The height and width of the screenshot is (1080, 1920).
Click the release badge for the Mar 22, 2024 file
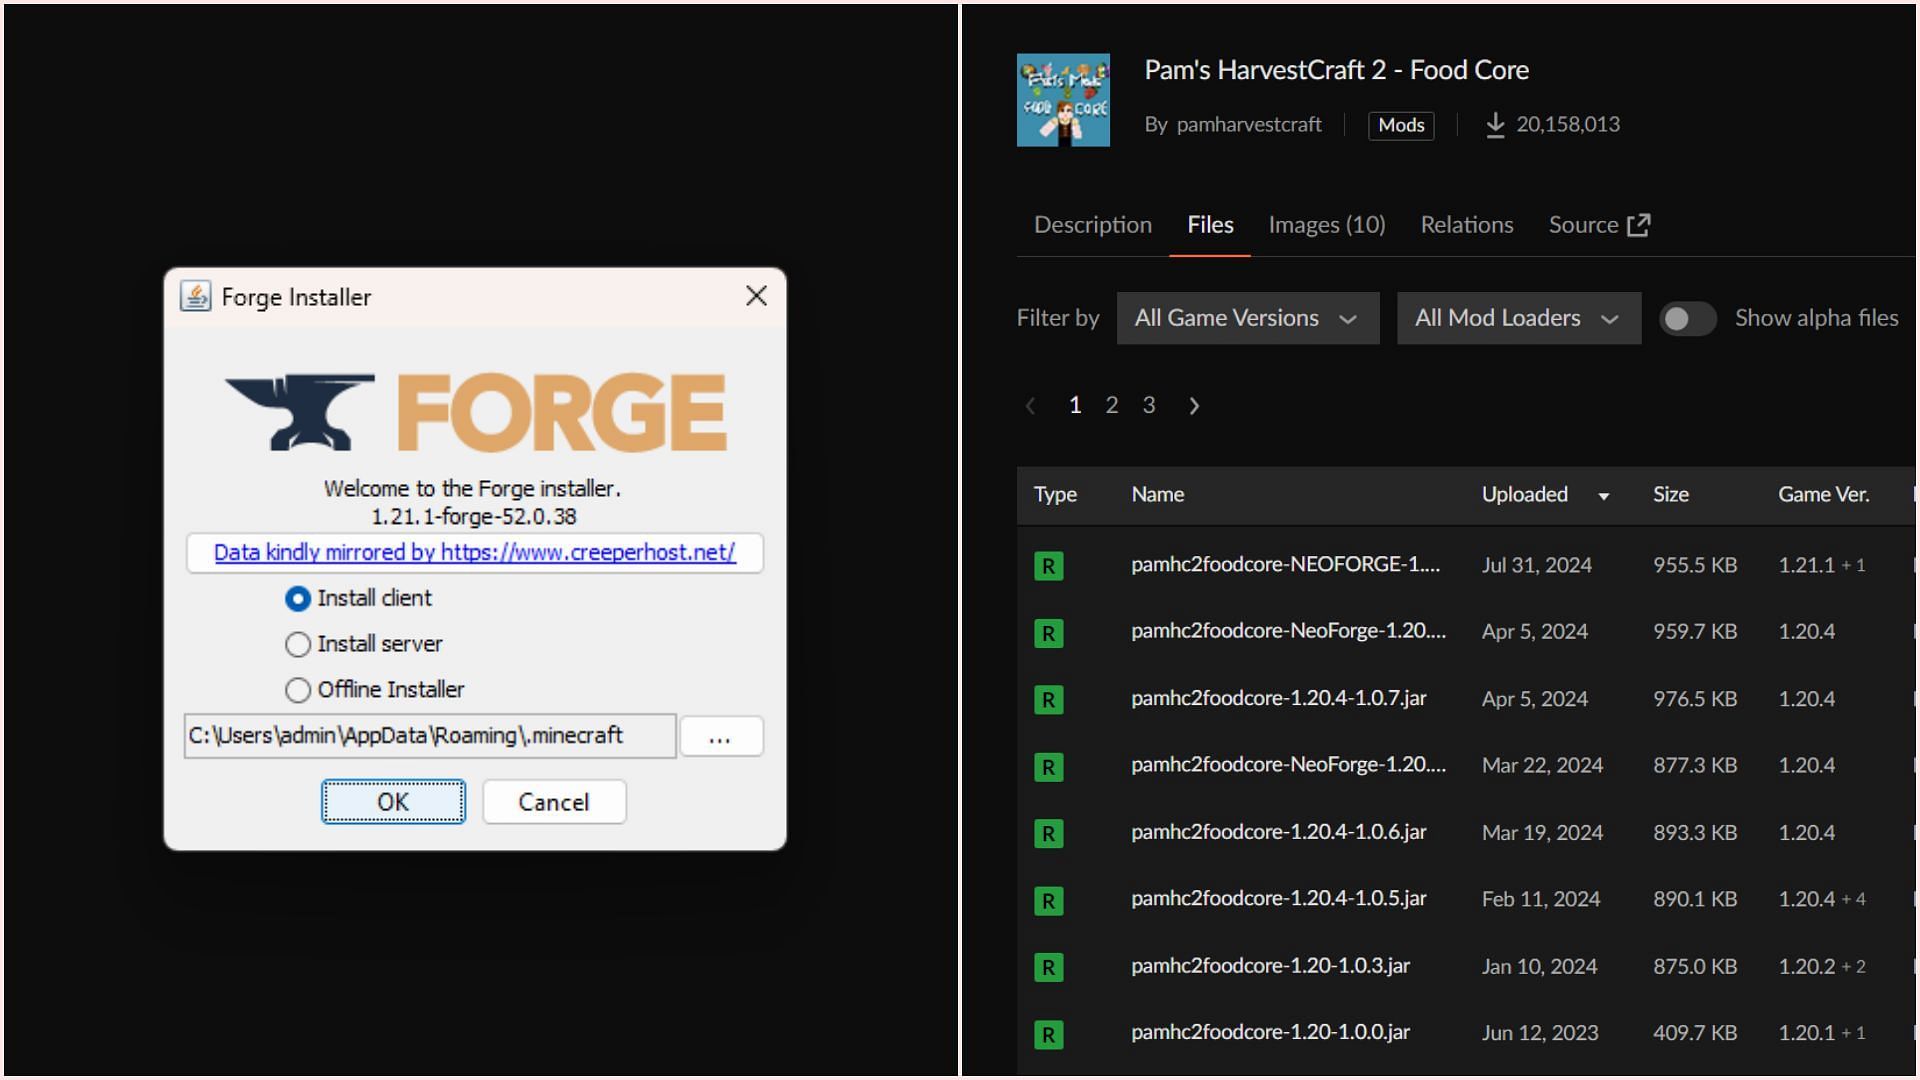(x=1048, y=767)
